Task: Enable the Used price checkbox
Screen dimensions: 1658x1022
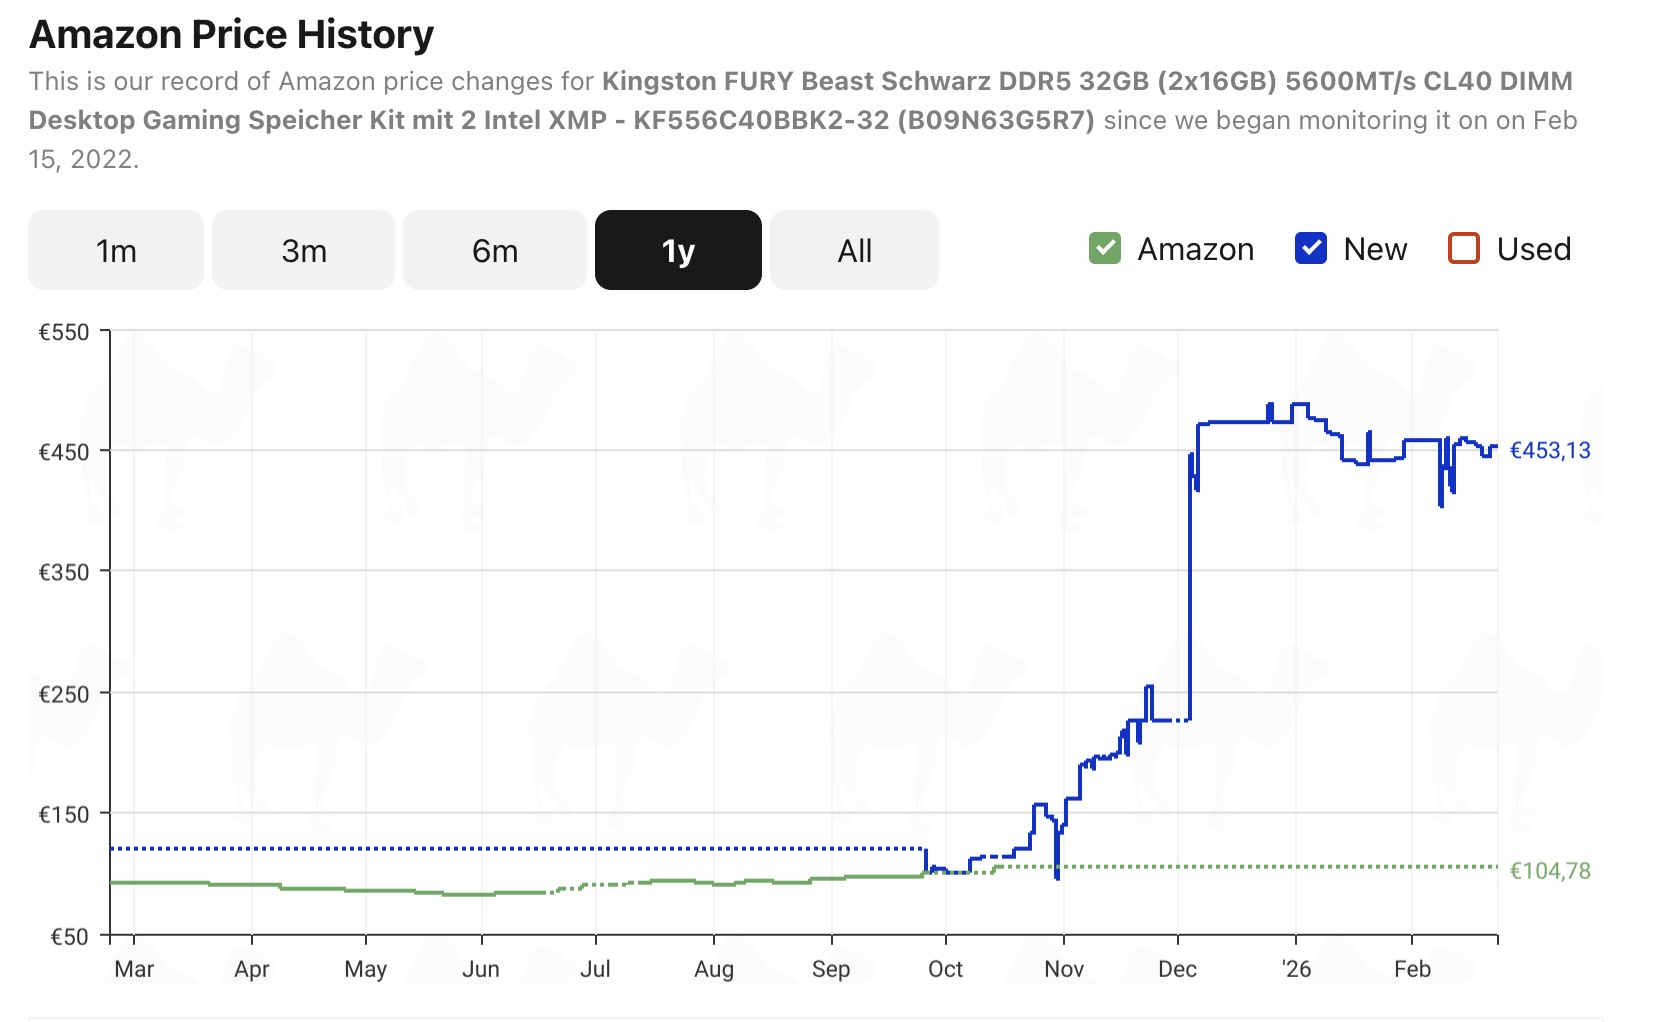Action: pyautogui.click(x=1463, y=249)
